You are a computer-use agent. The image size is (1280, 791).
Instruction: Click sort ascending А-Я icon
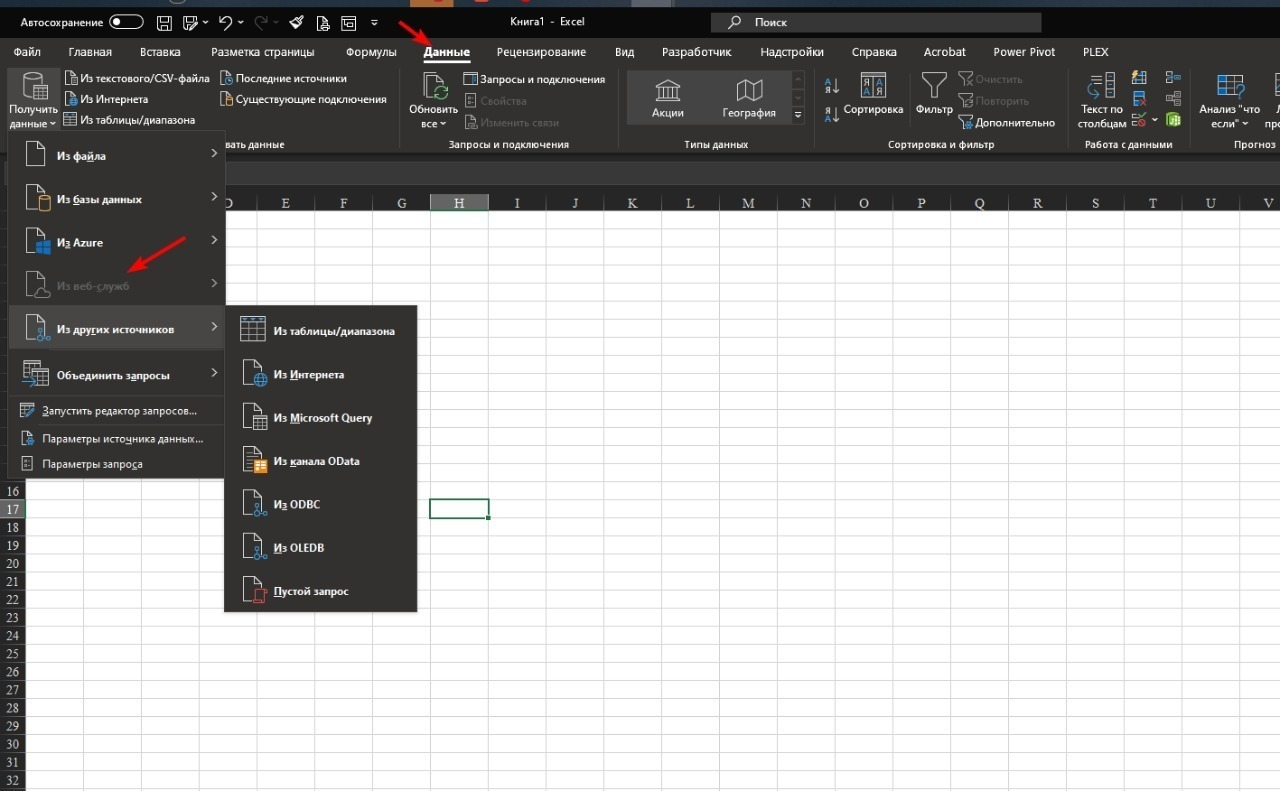tap(832, 87)
